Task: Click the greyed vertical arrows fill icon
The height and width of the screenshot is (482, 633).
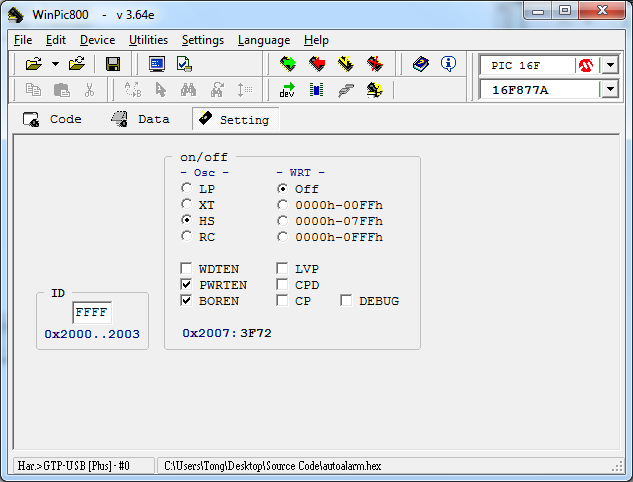Action: tap(245, 90)
